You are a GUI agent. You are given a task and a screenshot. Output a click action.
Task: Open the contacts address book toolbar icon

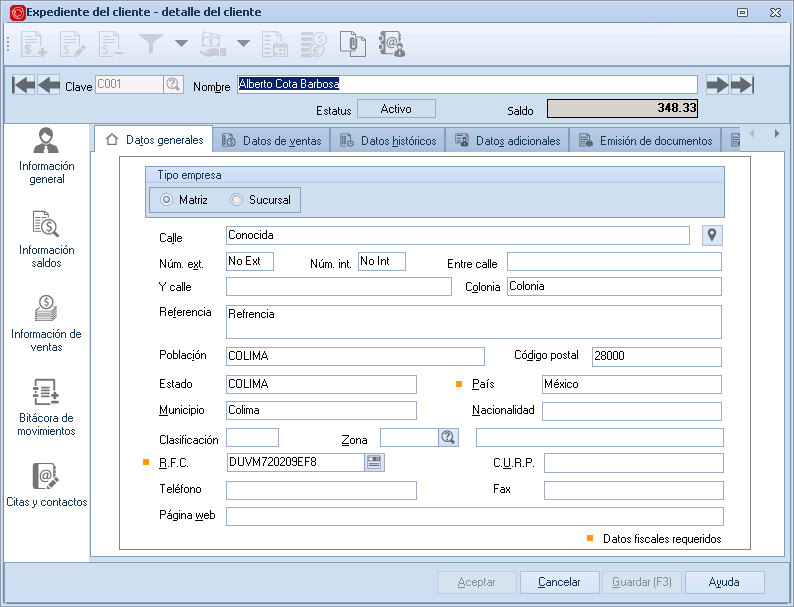click(x=391, y=44)
